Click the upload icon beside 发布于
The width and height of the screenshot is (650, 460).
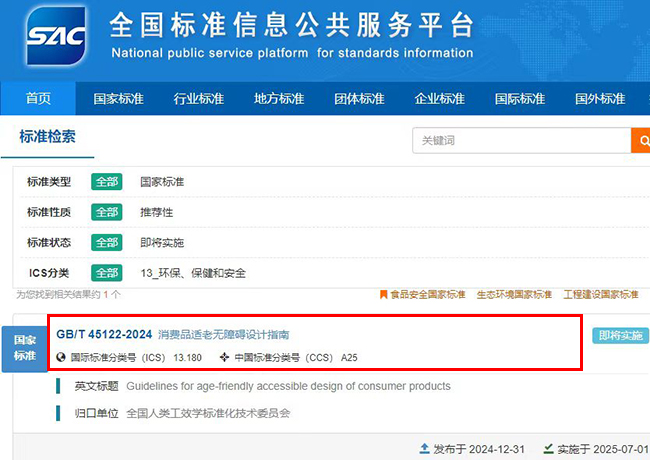(x=424, y=448)
